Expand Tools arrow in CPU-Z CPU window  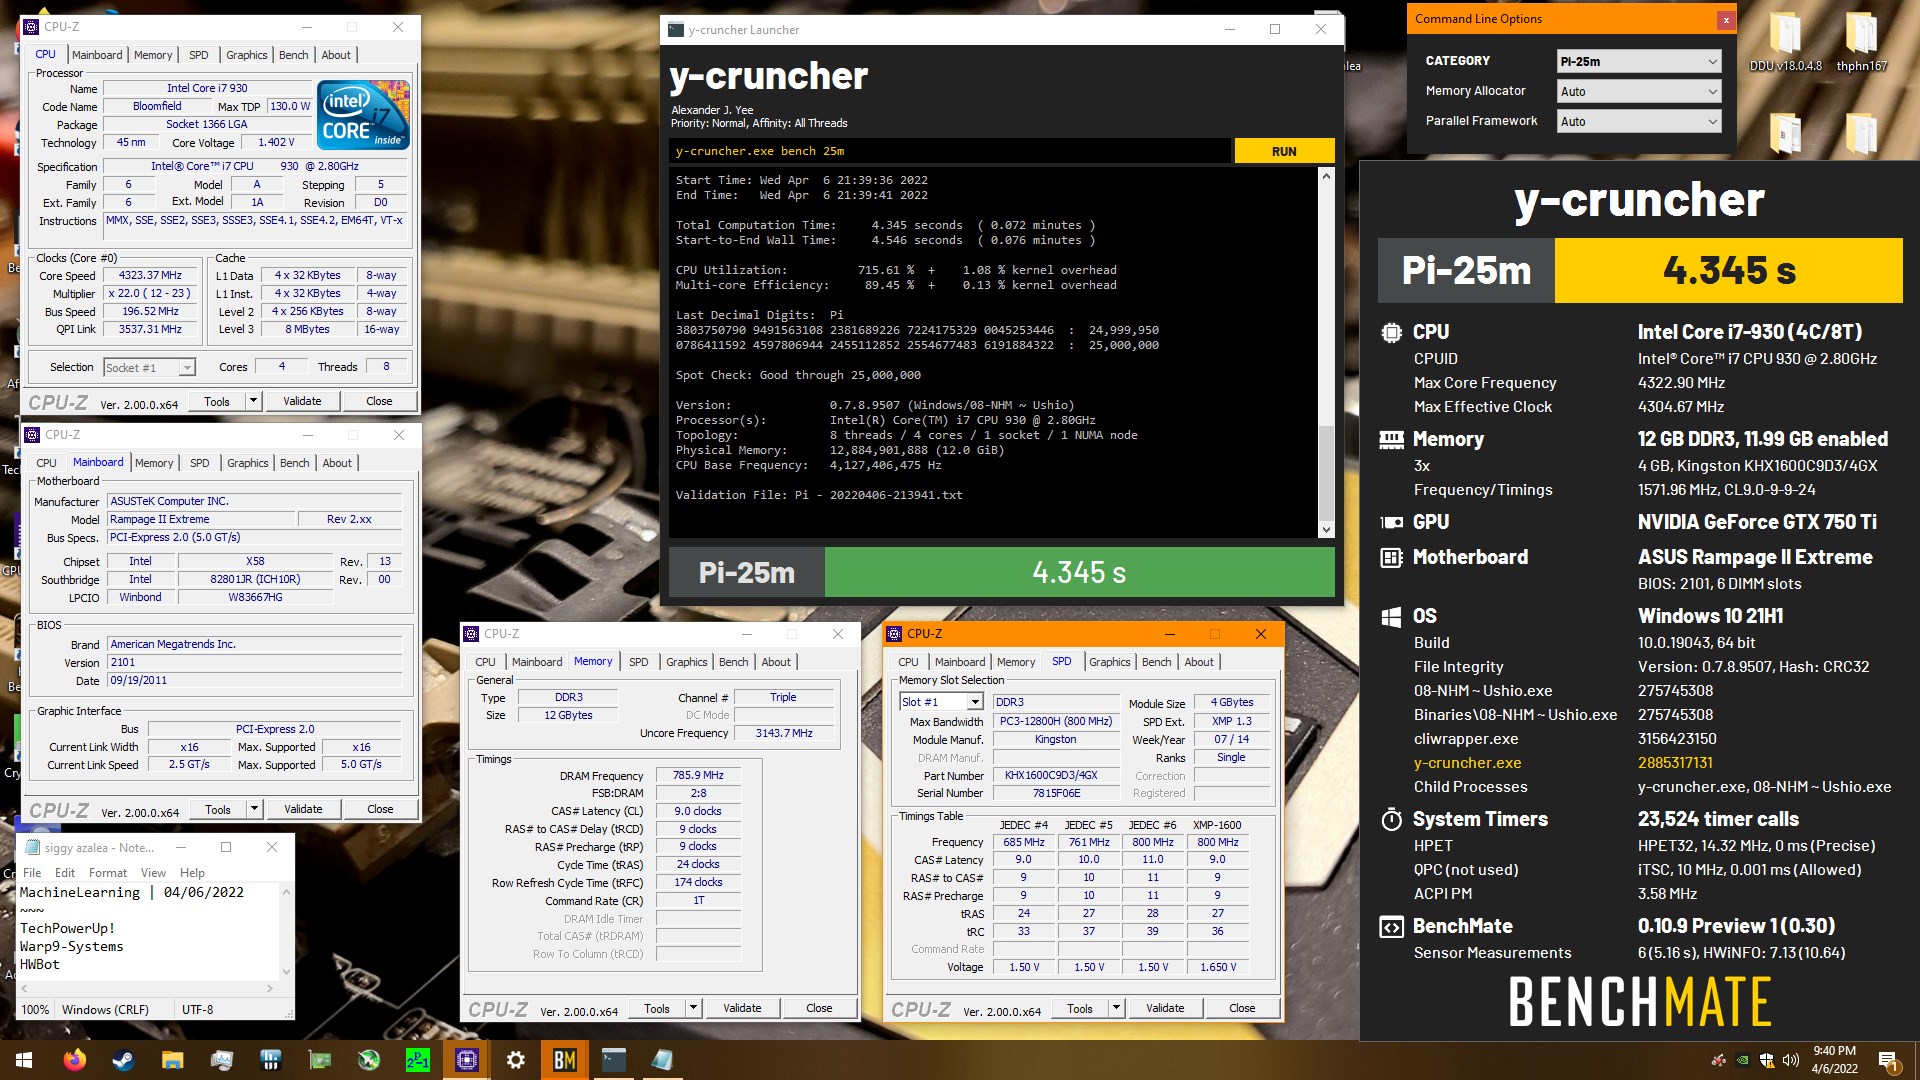(254, 401)
